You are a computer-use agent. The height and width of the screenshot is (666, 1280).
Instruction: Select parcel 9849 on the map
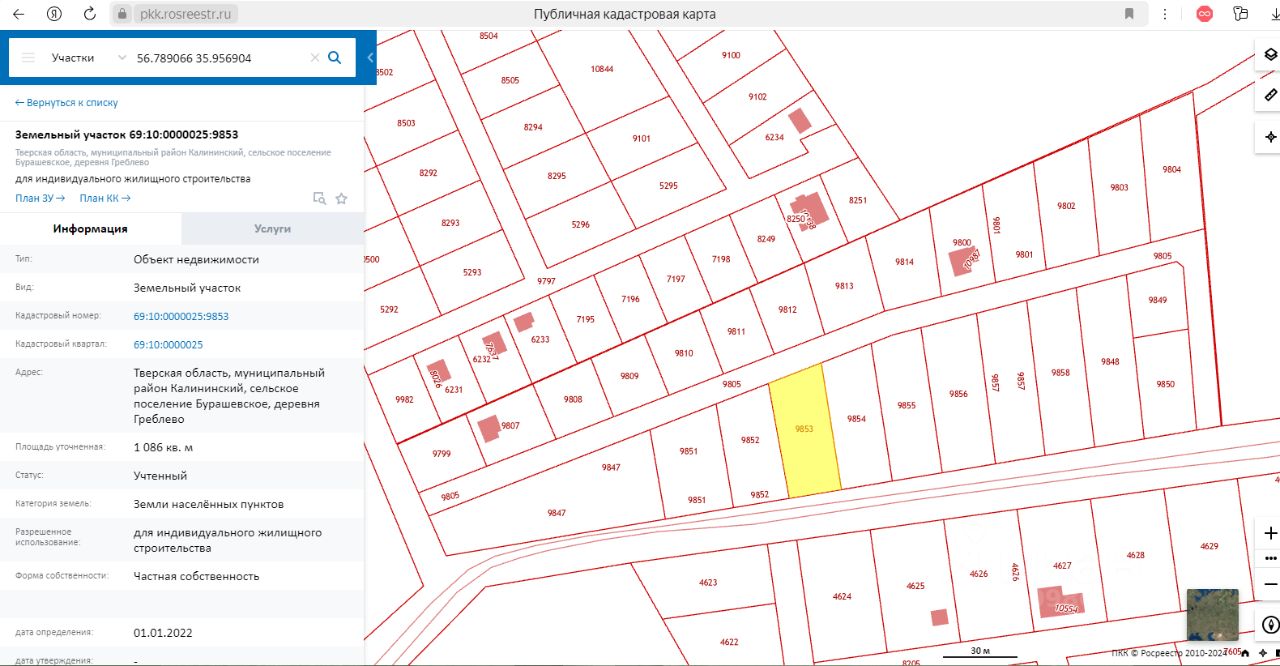point(1157,300)
